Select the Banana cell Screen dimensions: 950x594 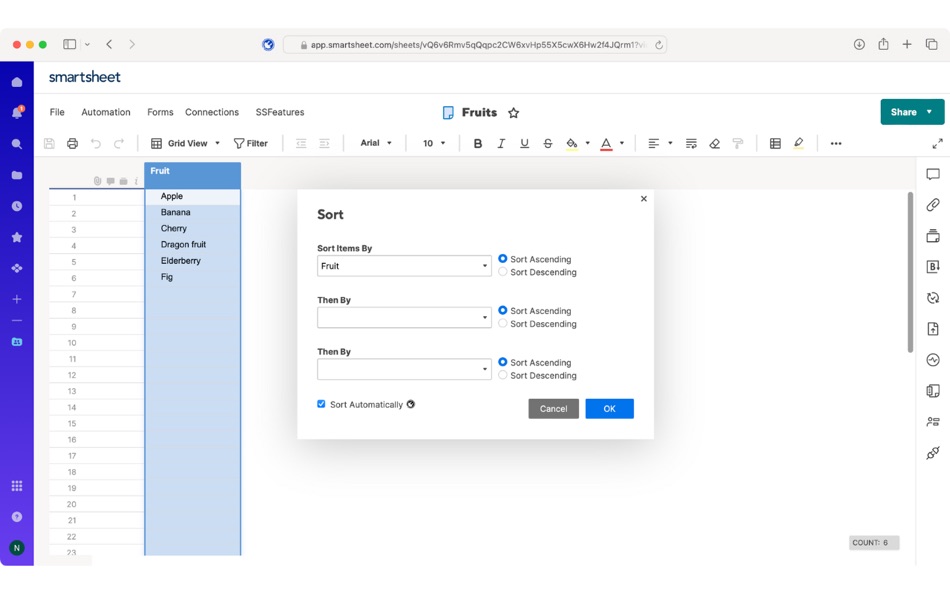193,213
